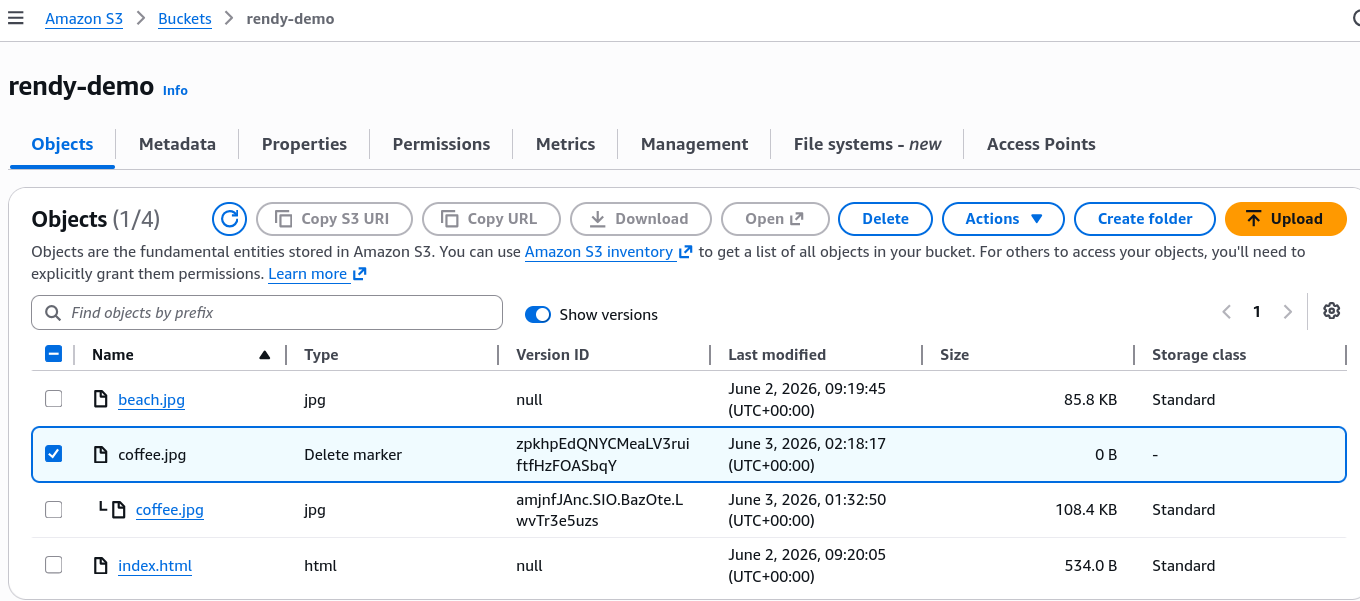Click top-right cut-off circular icon

click(1355, 18)
